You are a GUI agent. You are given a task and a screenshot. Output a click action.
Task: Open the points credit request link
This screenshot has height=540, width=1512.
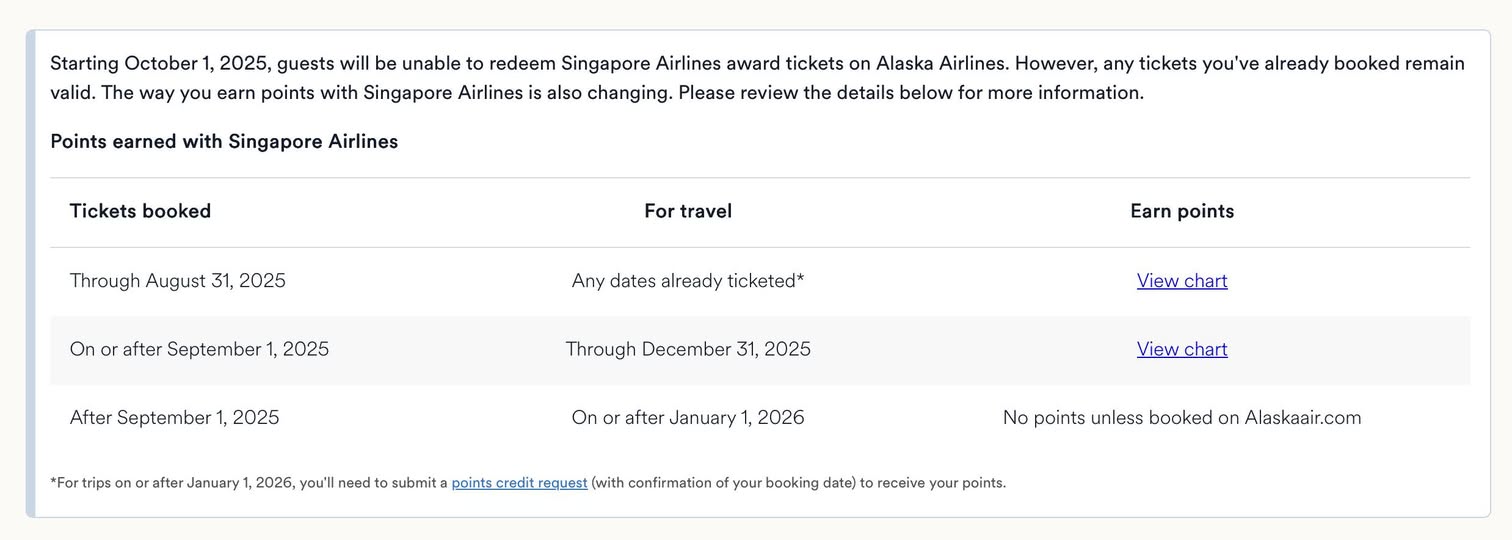click(519, 483)
